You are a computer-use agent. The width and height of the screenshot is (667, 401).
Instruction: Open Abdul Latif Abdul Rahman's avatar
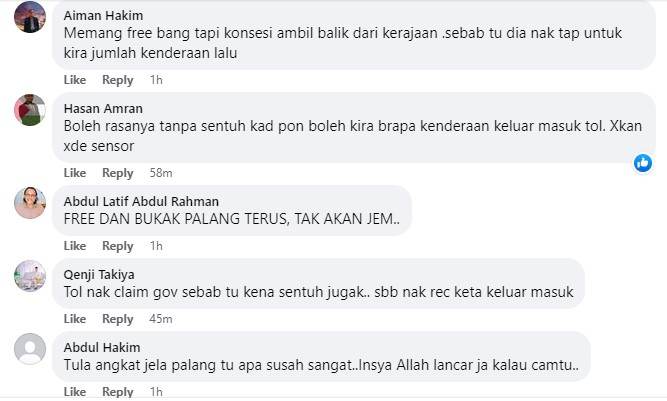[30, 203]
